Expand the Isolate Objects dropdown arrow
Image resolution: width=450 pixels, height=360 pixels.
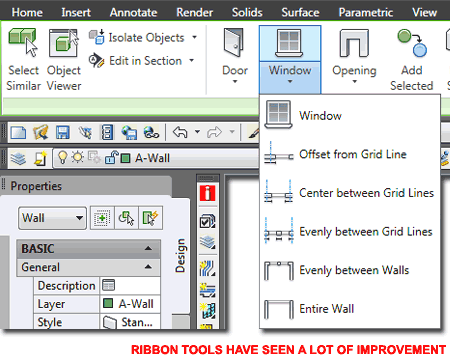194,37
